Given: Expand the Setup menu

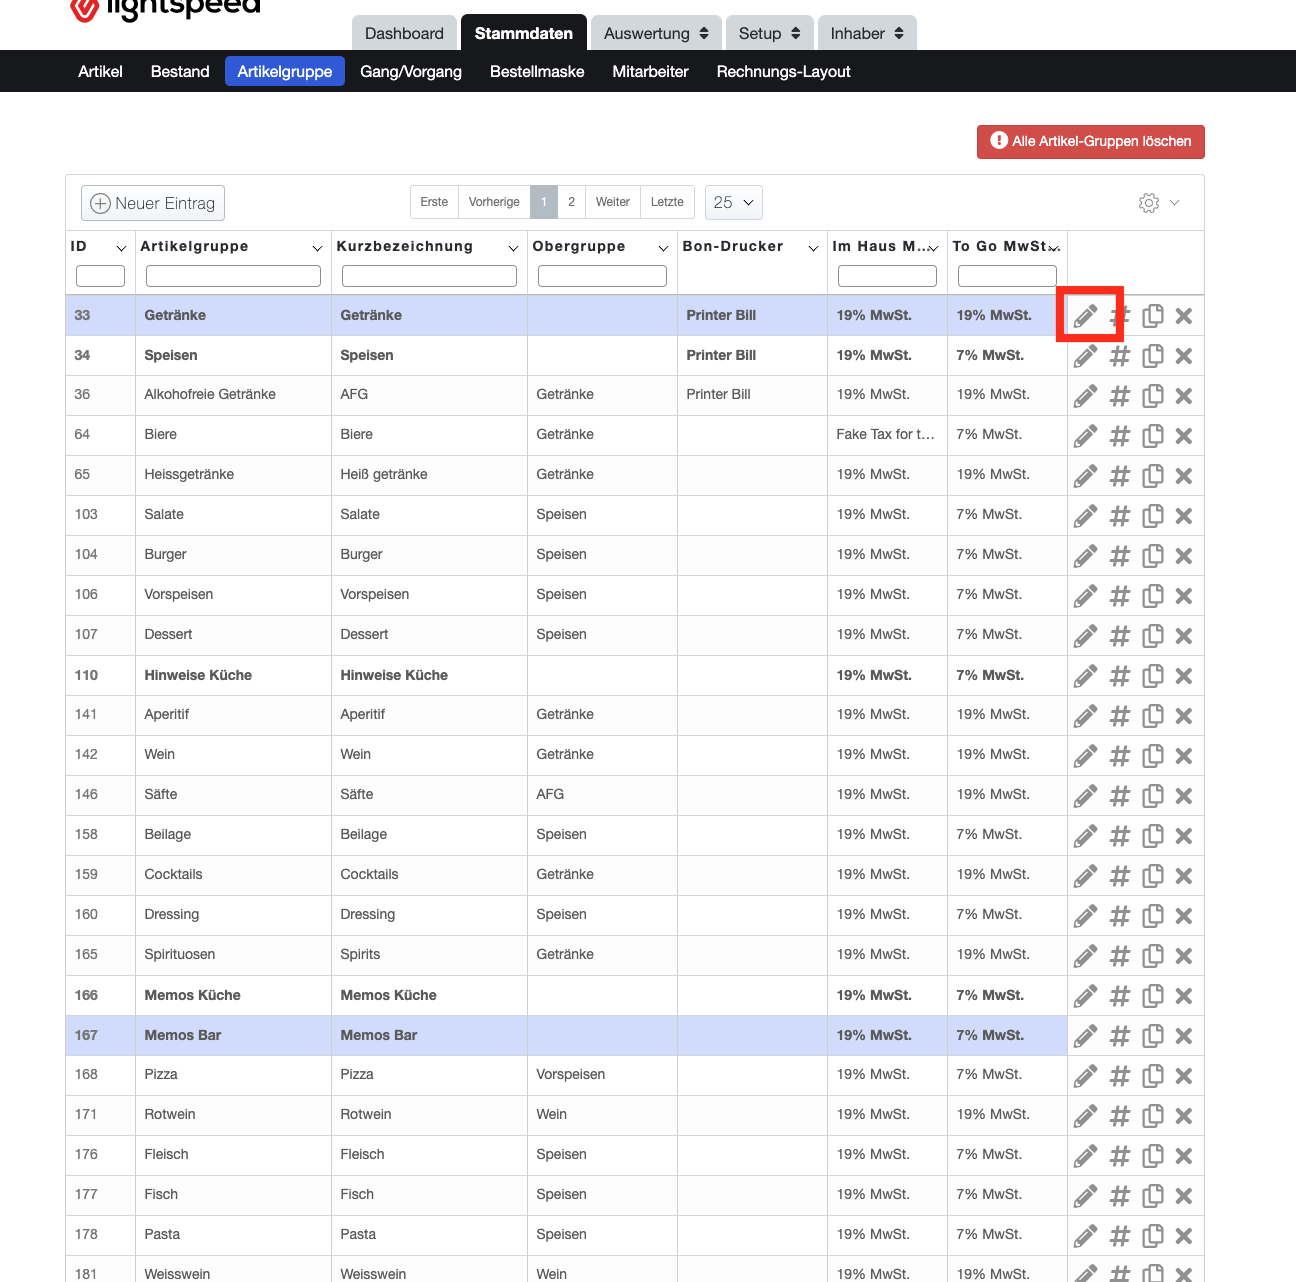Looking at the screenshot, I should (x=769, y=33).
